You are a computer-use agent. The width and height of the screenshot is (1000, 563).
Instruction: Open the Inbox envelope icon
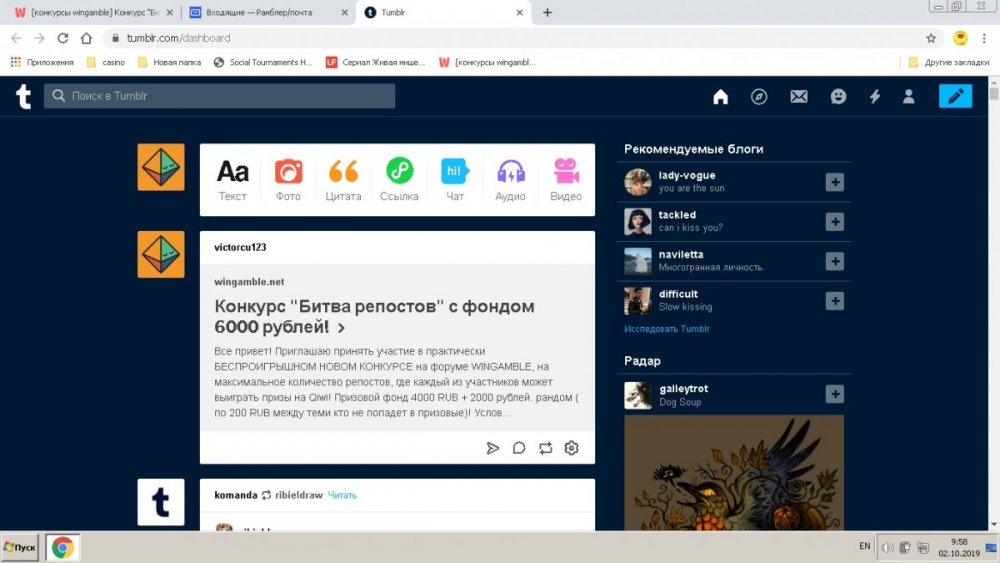click(798, 97)
